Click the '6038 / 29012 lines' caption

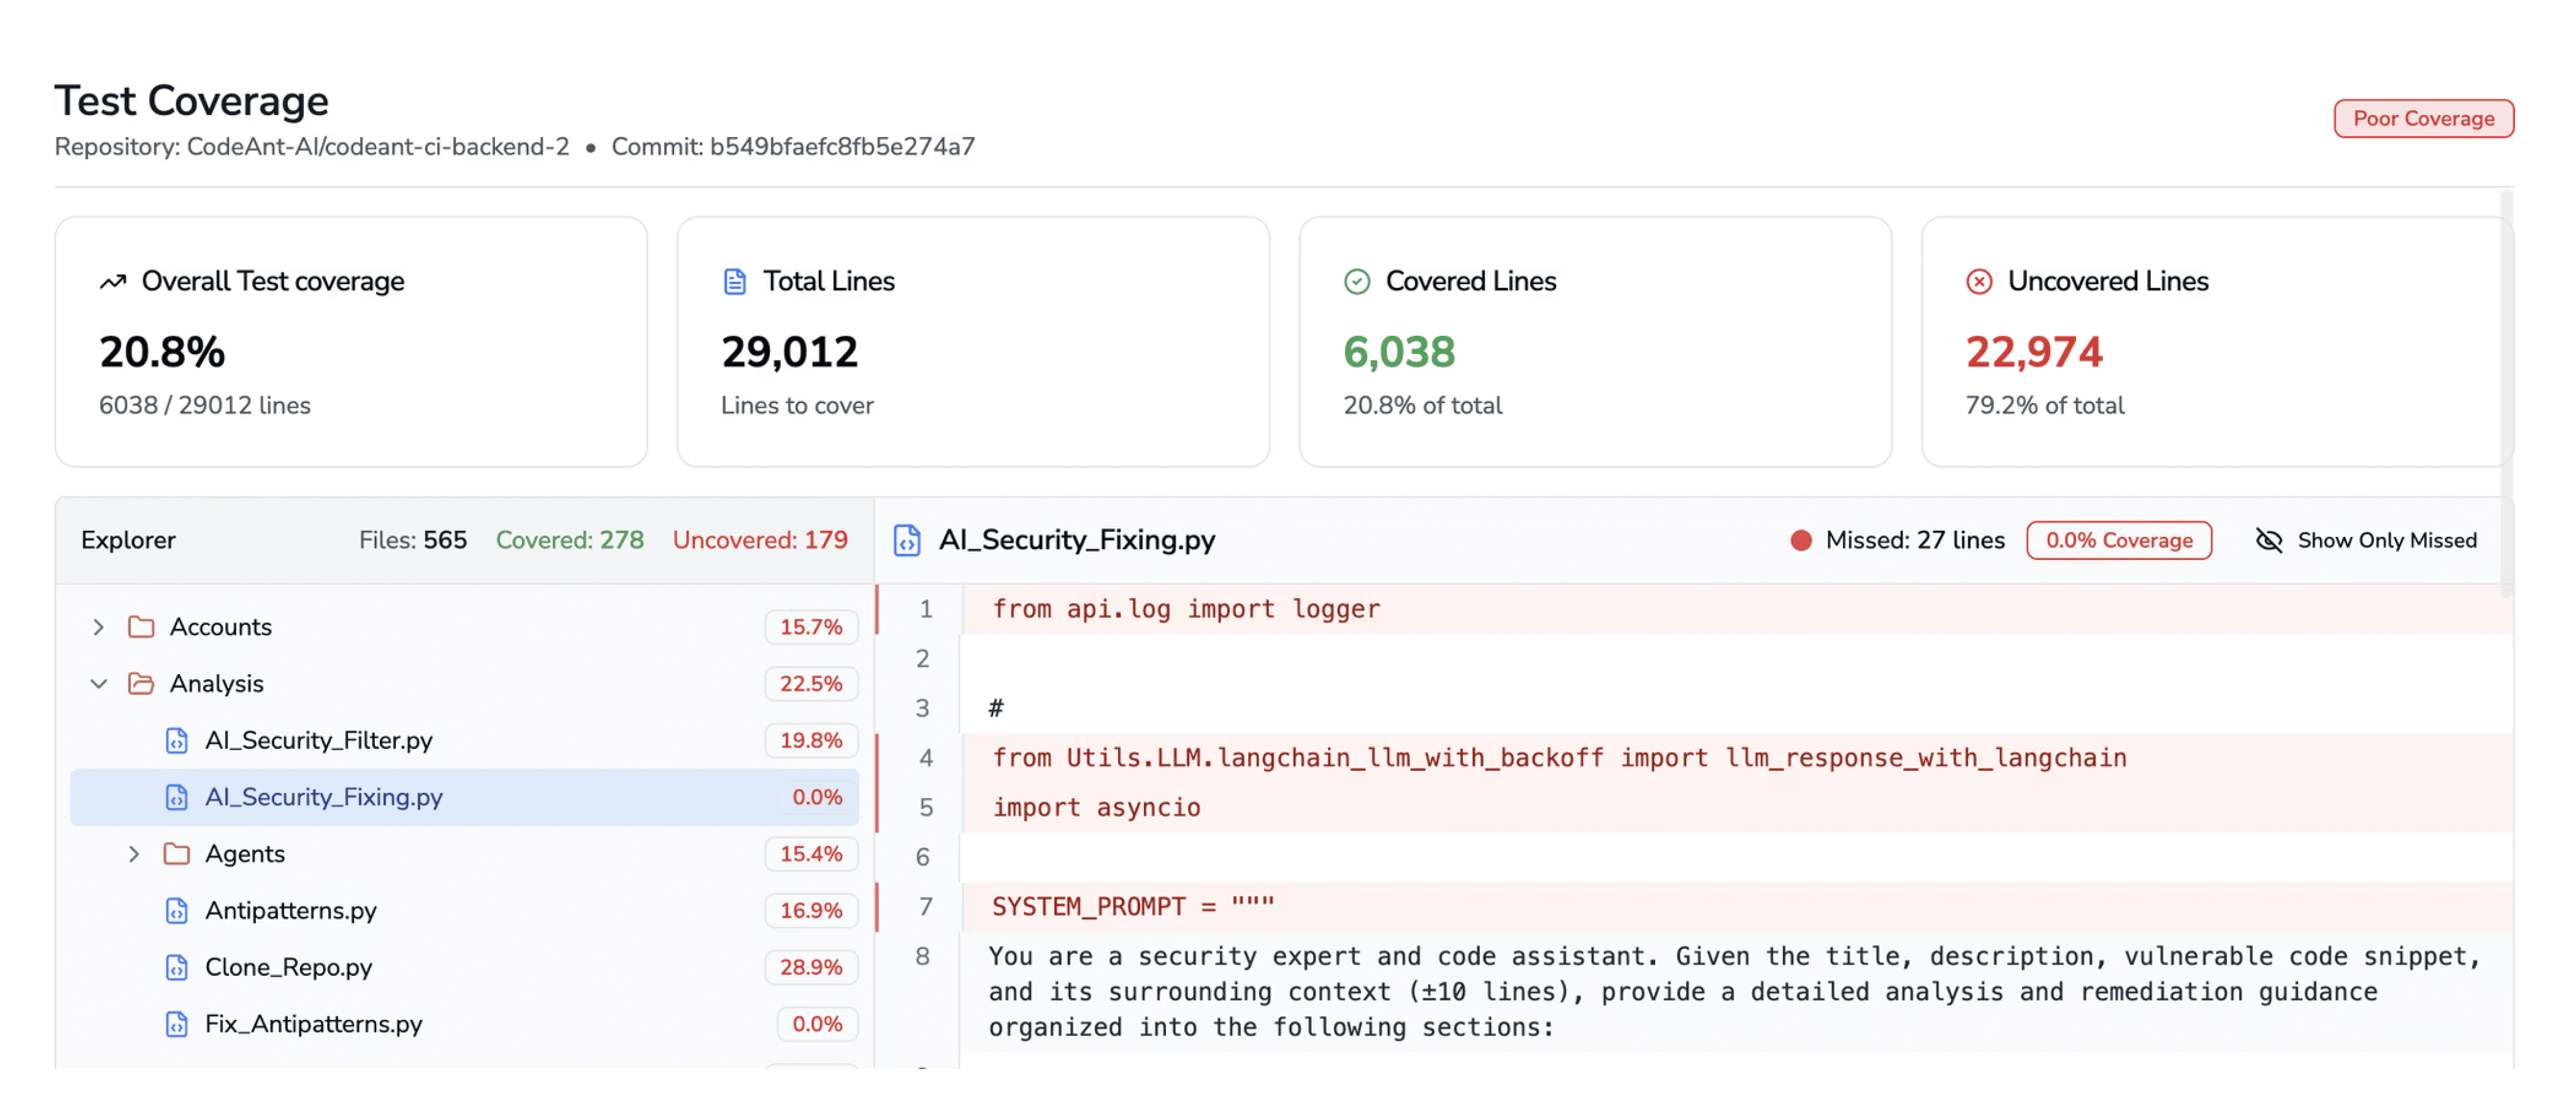point(204,406)
